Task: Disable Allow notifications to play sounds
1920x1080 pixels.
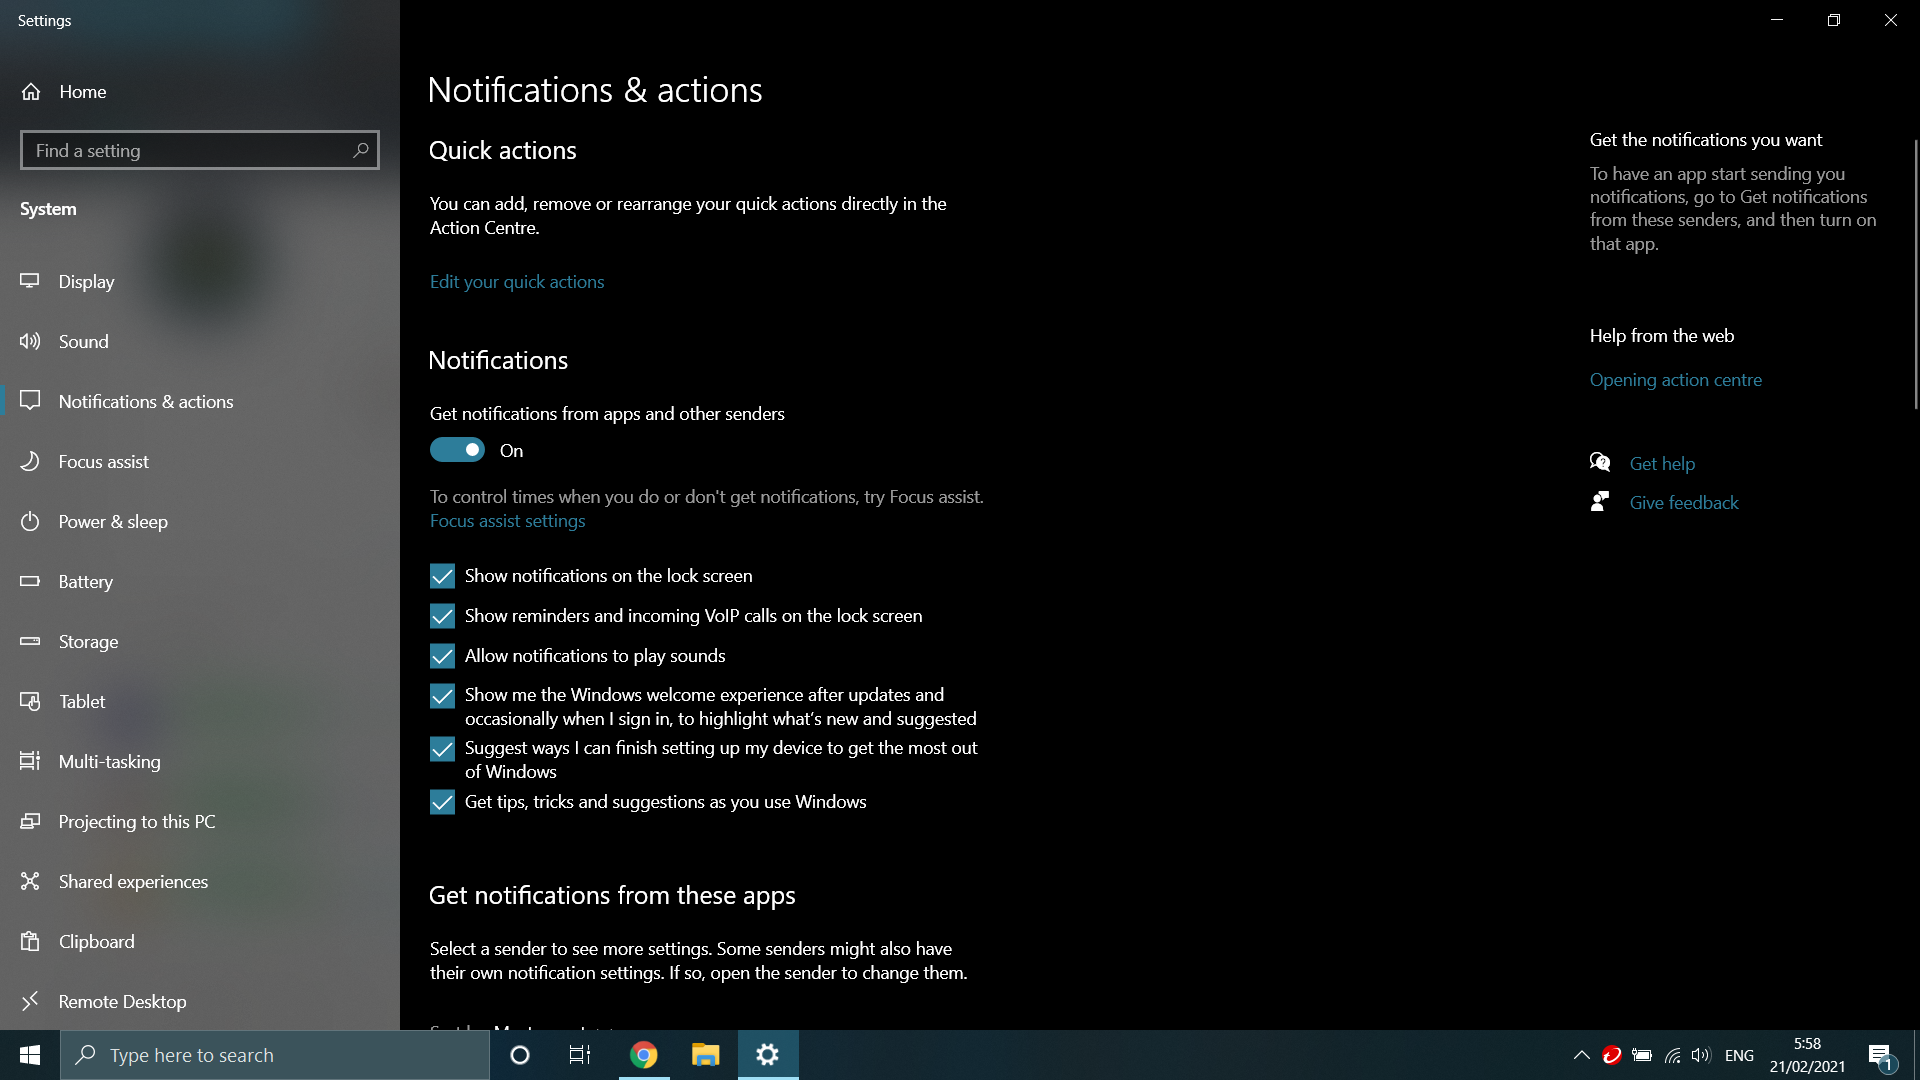Action: (x=442, y=656)
